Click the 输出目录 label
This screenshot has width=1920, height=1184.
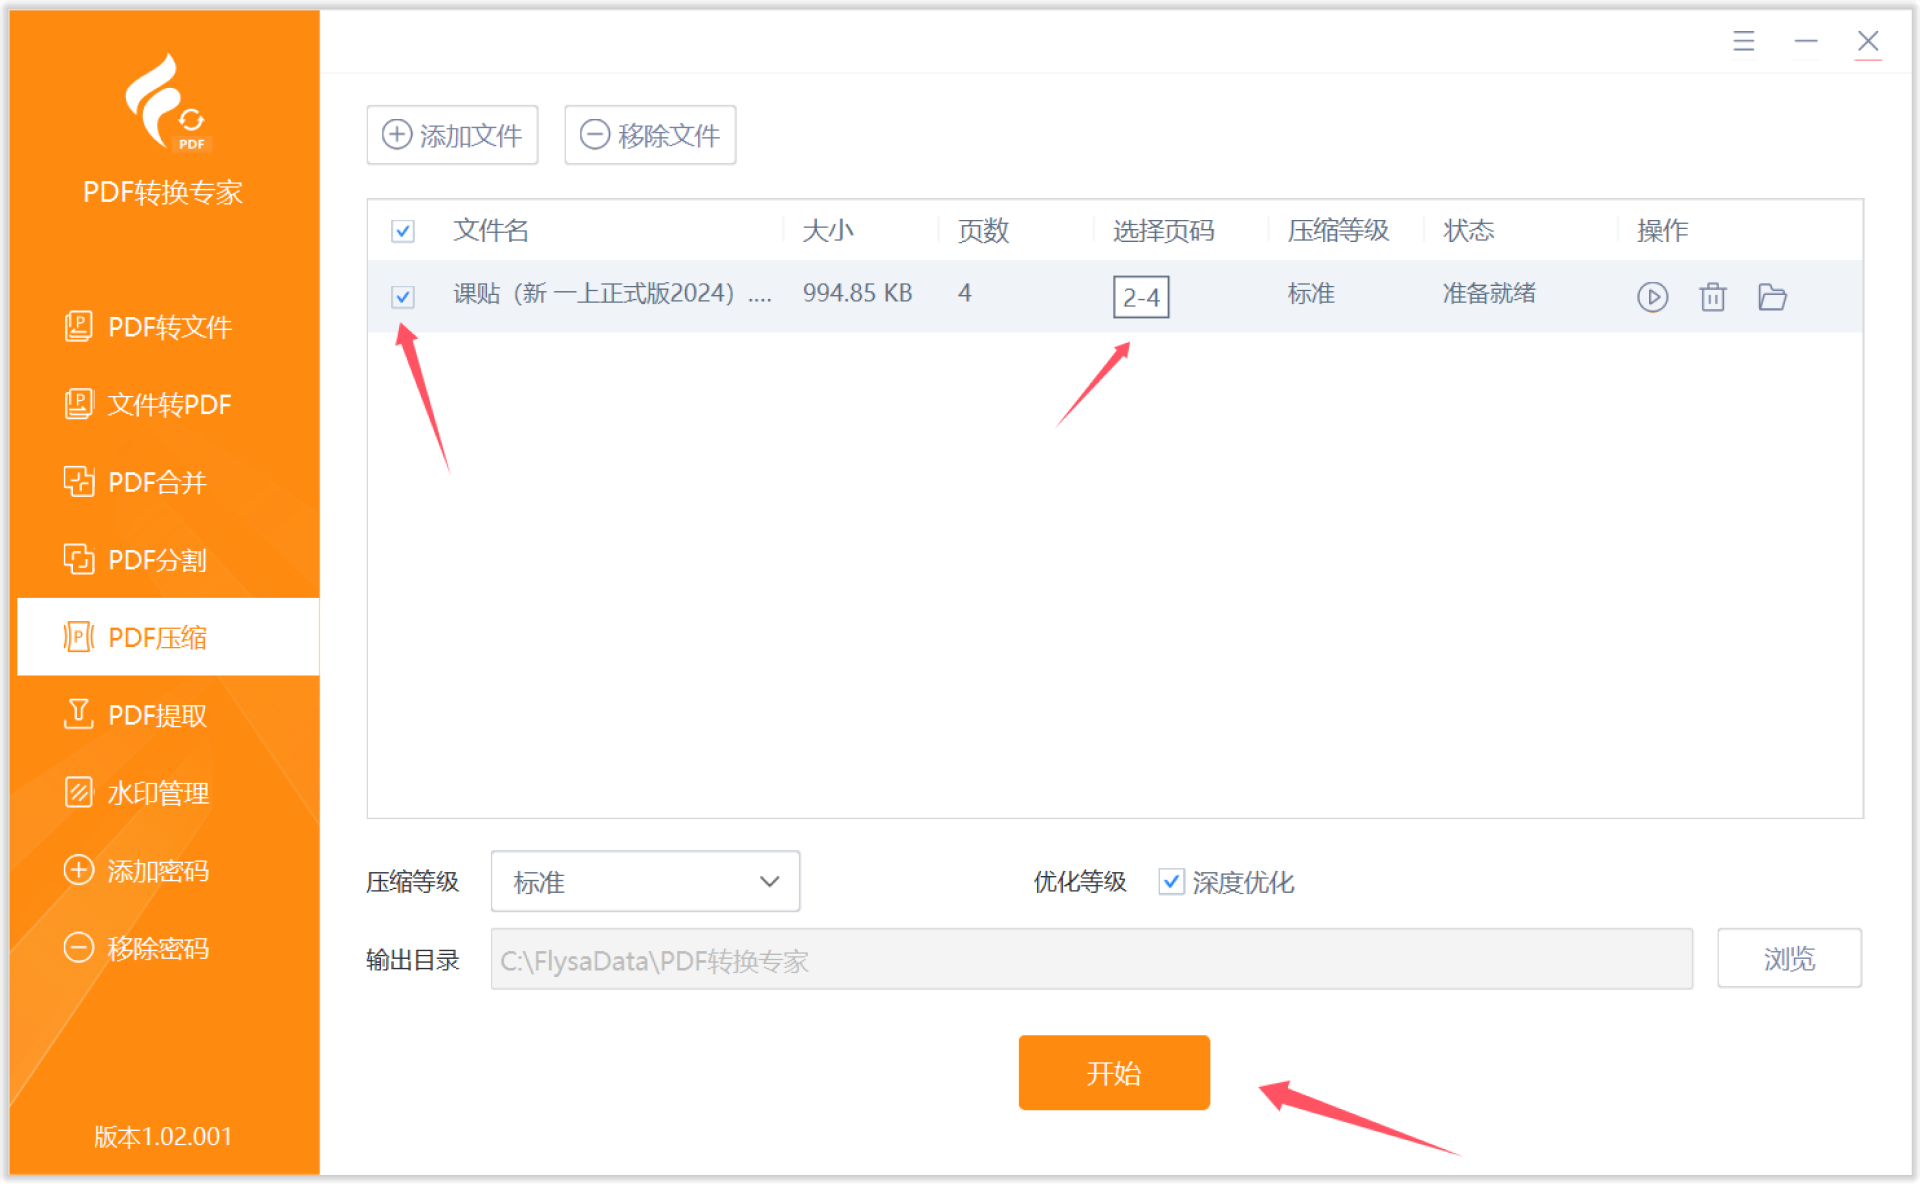point(412,960)
